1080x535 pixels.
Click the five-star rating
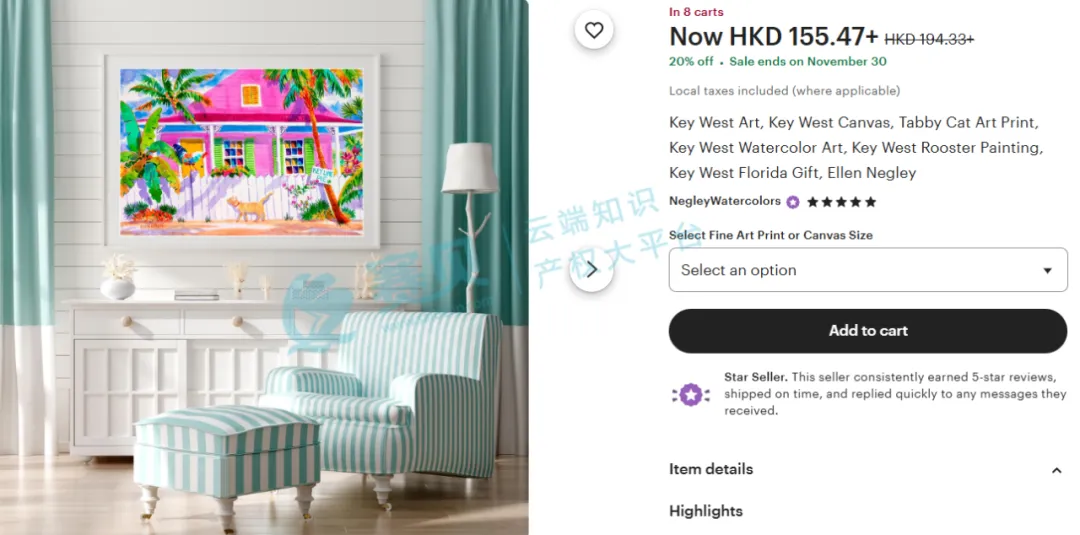[842, 202]
